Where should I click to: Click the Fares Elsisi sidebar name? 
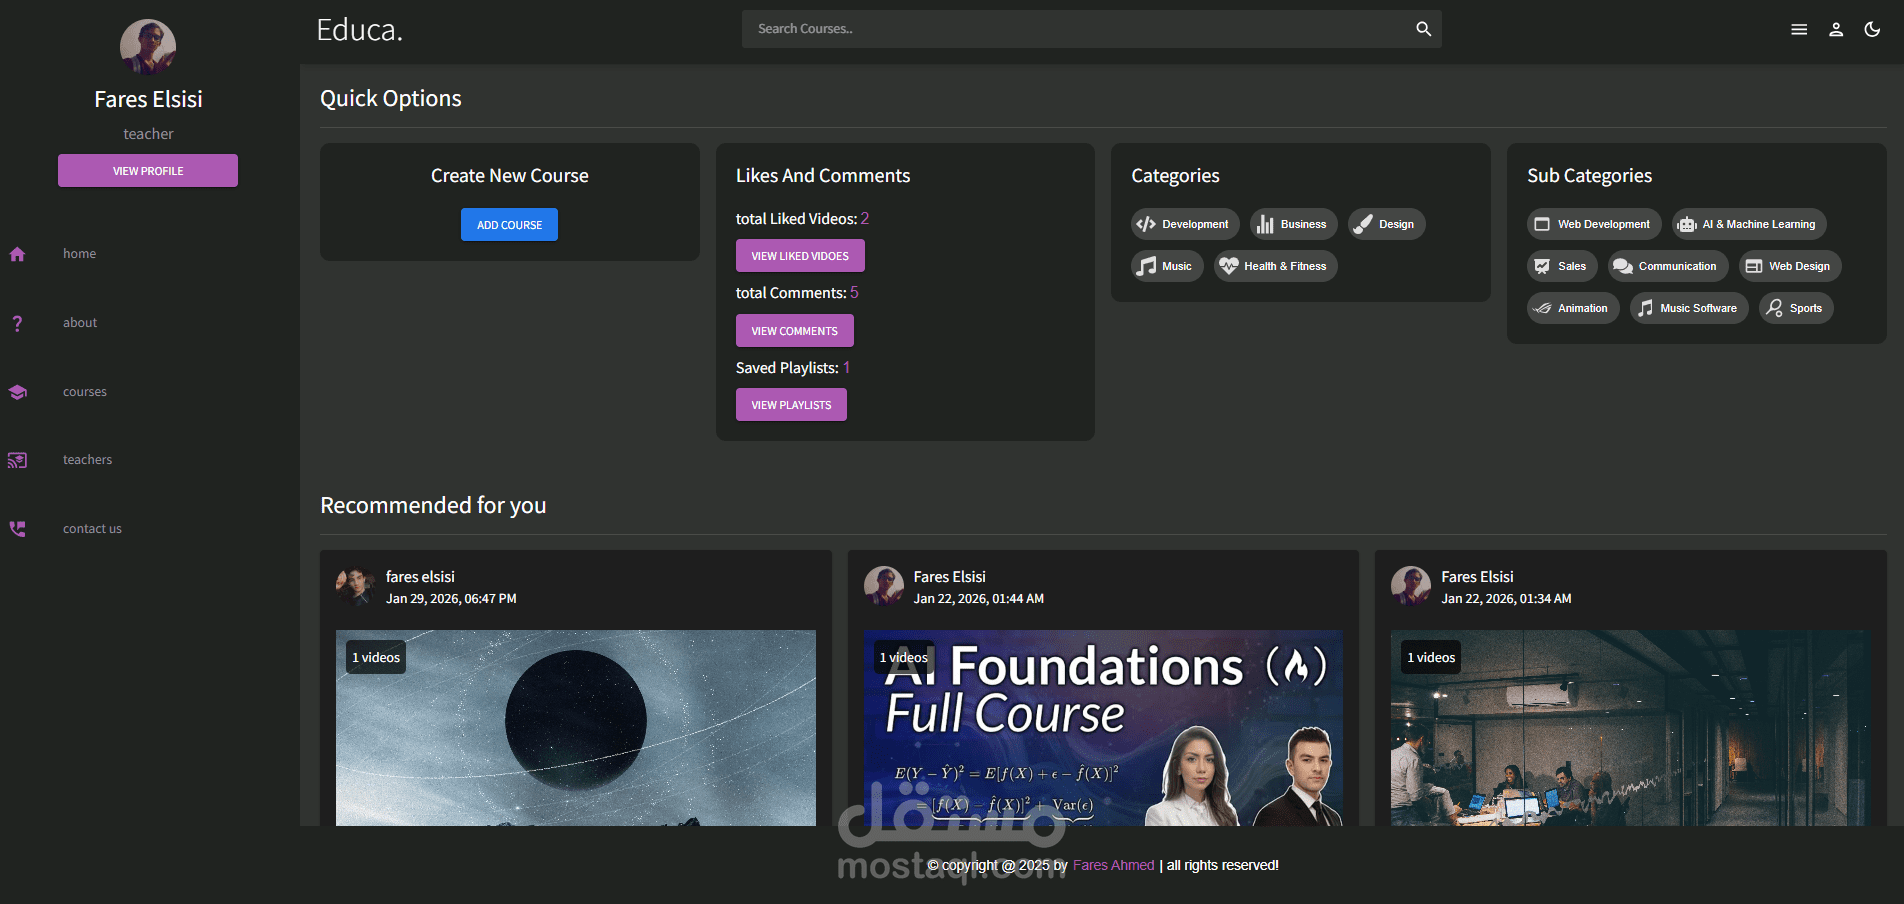[148, 99]
